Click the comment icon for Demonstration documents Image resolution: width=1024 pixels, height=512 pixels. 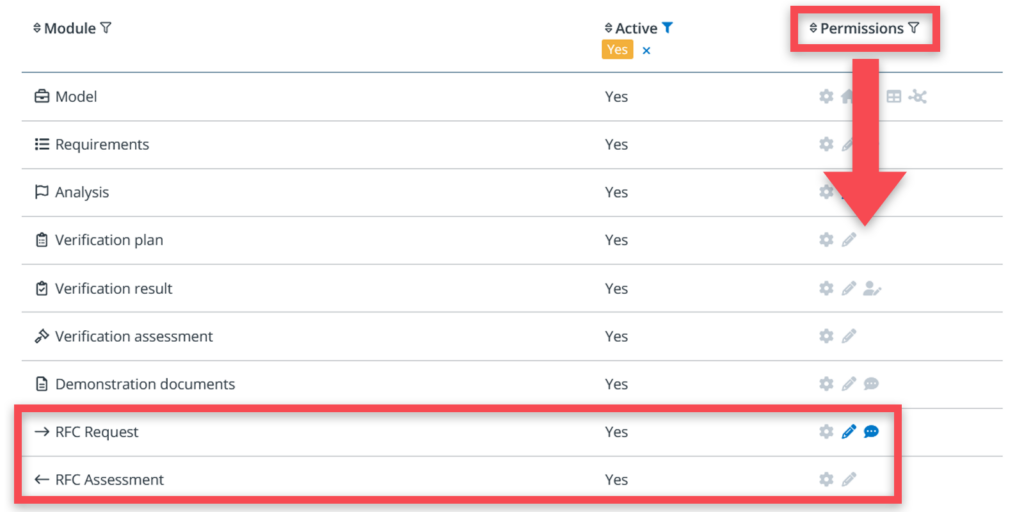point(871,384)
